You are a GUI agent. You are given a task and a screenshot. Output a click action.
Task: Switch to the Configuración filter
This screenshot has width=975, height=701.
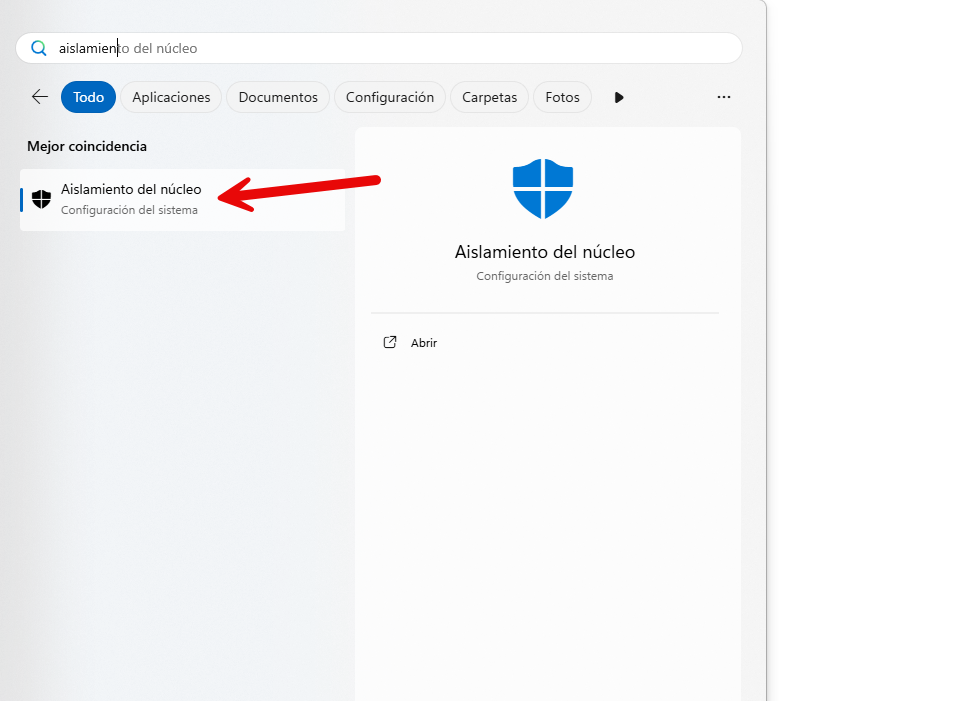tap(390, 97)
